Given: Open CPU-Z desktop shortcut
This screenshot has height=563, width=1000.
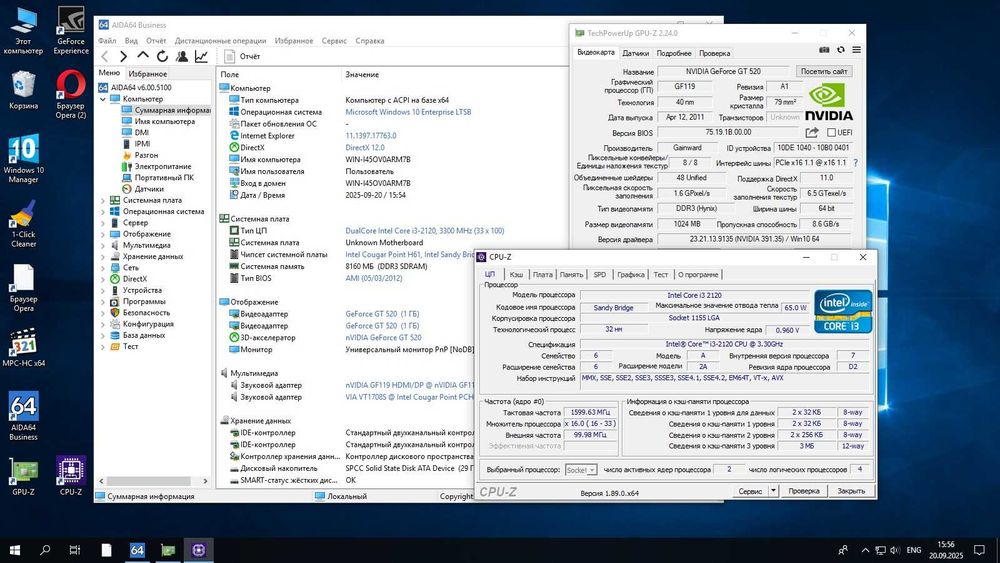Looking at the screenshot, I should pos(71,476).
